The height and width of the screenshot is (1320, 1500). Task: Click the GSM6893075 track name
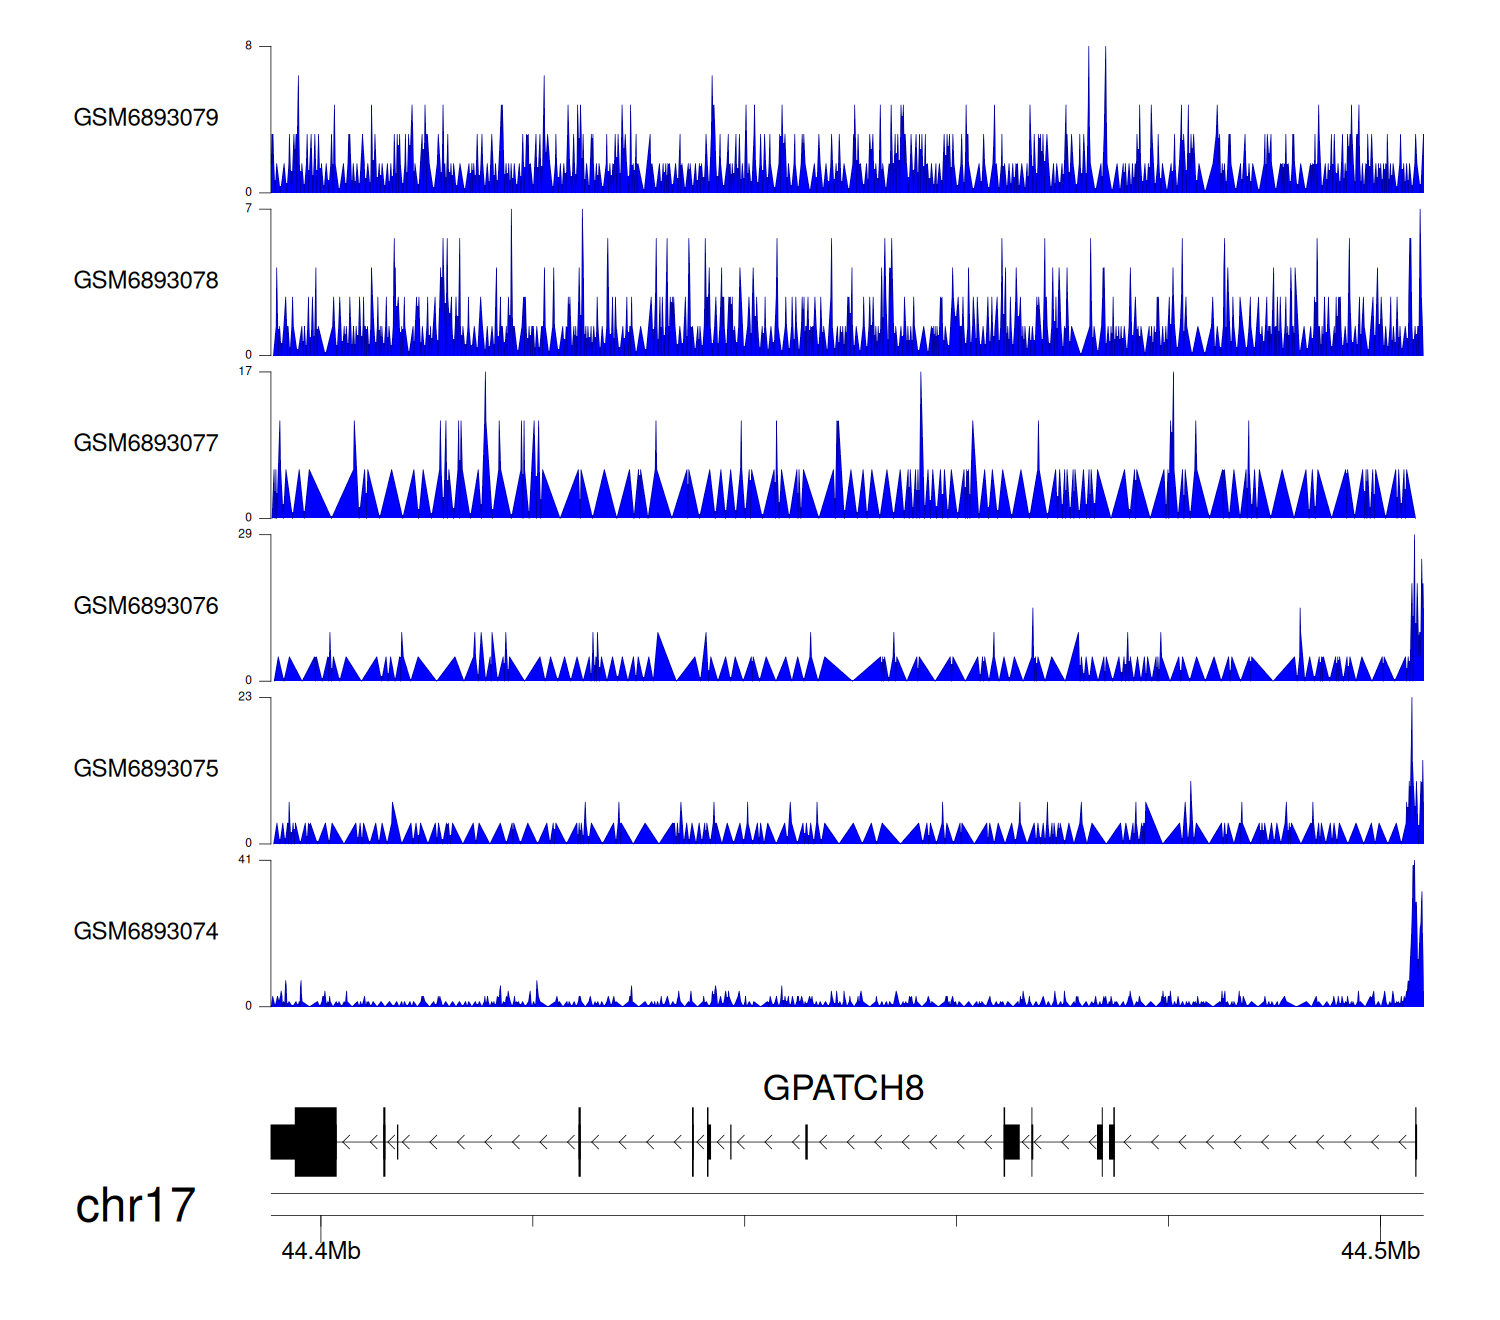click(146, 769)
